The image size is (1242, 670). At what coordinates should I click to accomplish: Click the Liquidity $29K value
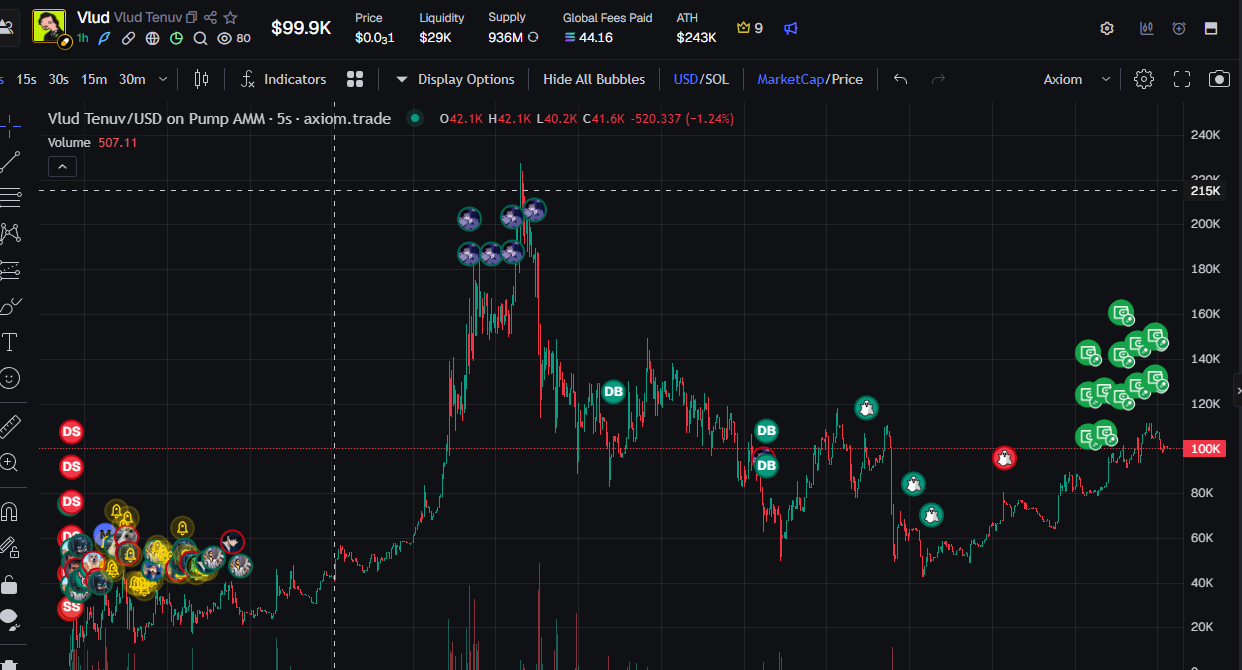tap(435, 37)
